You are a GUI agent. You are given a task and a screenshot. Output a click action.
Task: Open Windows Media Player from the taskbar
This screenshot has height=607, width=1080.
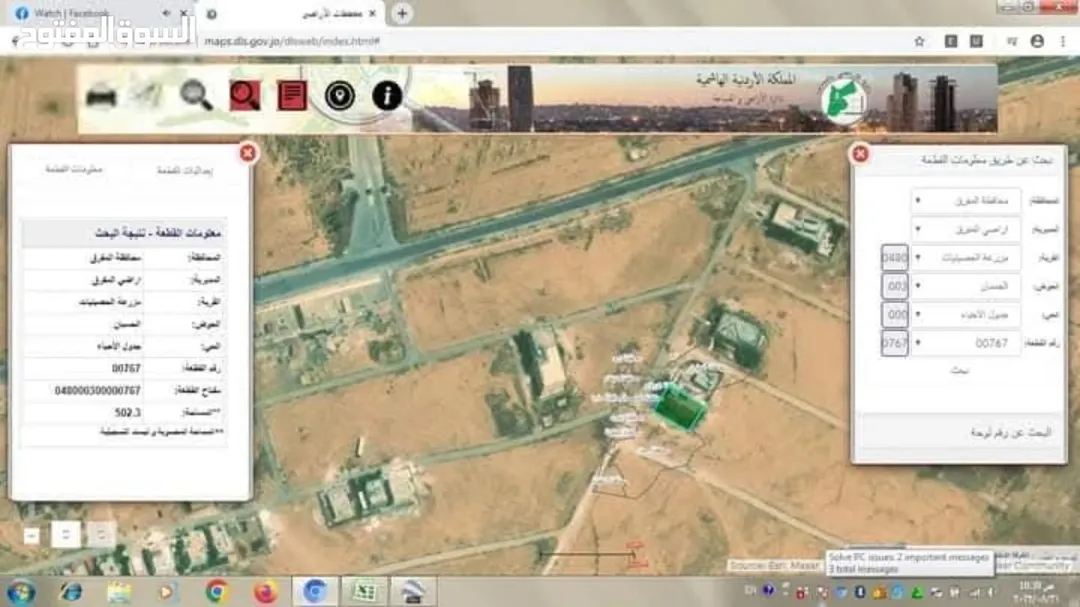pos(167,592)
